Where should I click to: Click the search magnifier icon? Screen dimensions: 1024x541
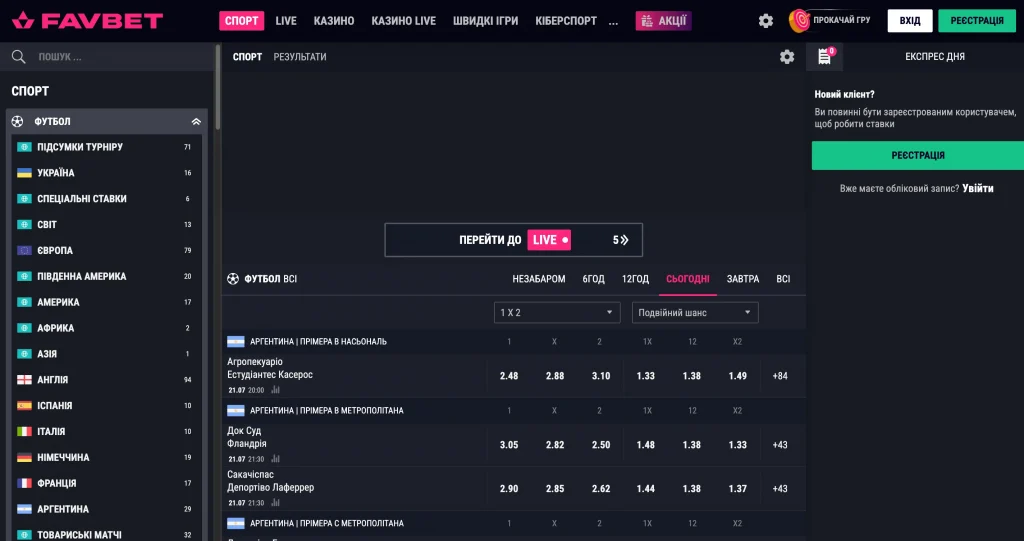pyautogui.click(x=18, y=57)
